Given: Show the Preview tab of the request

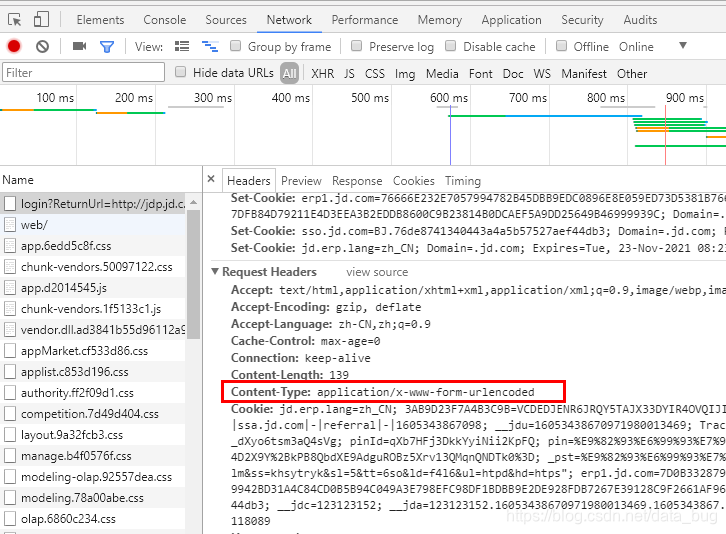Looking at the screenshot, I should point(301,181).
